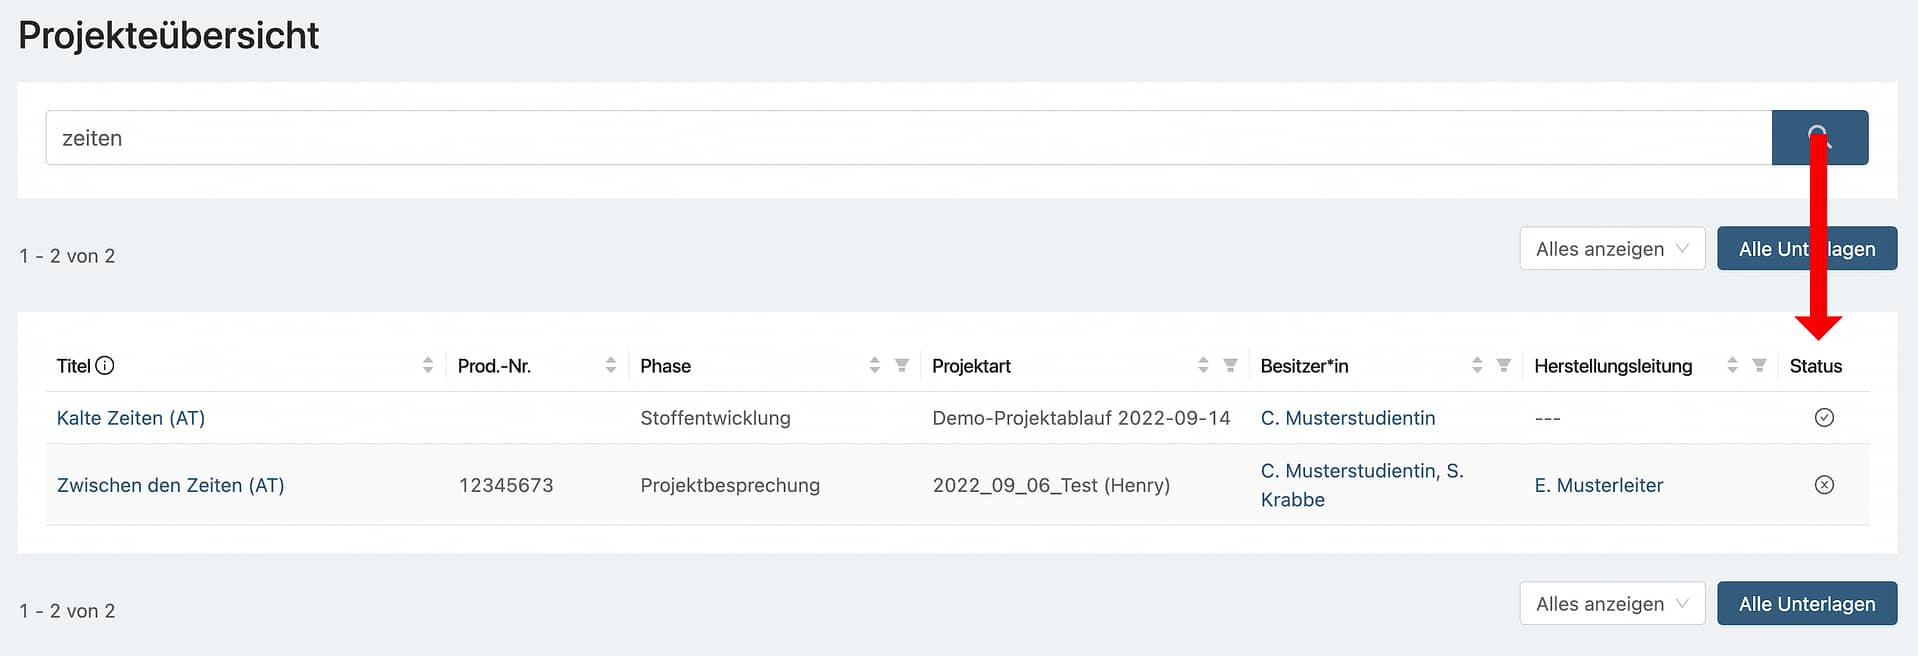Viewport: 1918px width, 656px height.
Task: Open E. Musterleiter profile link
Action: [1598, 485]
